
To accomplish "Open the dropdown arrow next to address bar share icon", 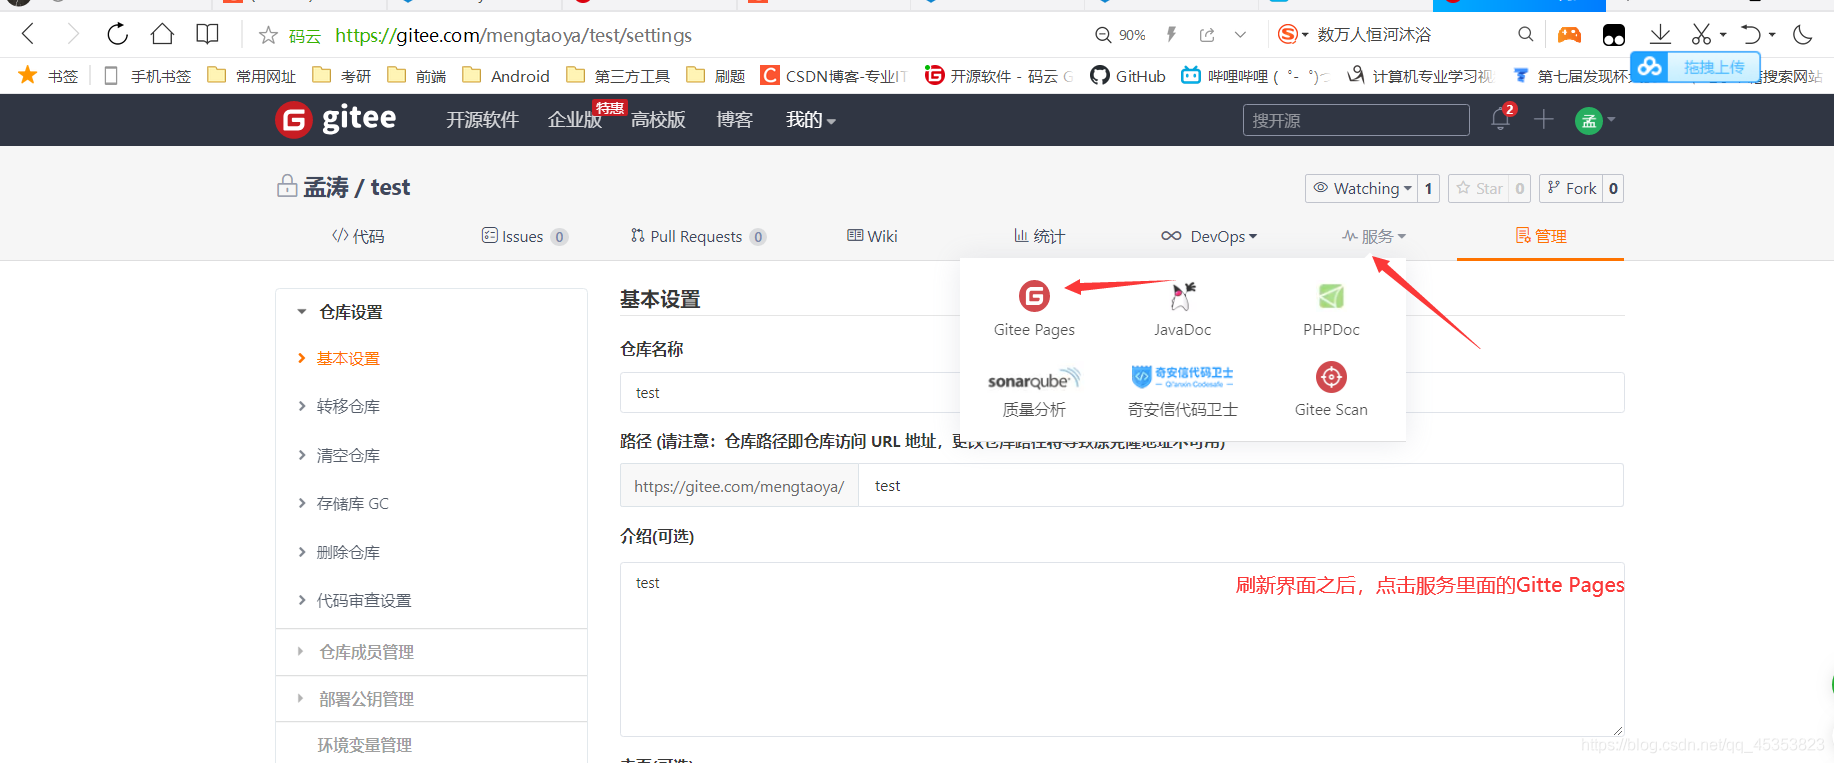I will coord(1240,35).
